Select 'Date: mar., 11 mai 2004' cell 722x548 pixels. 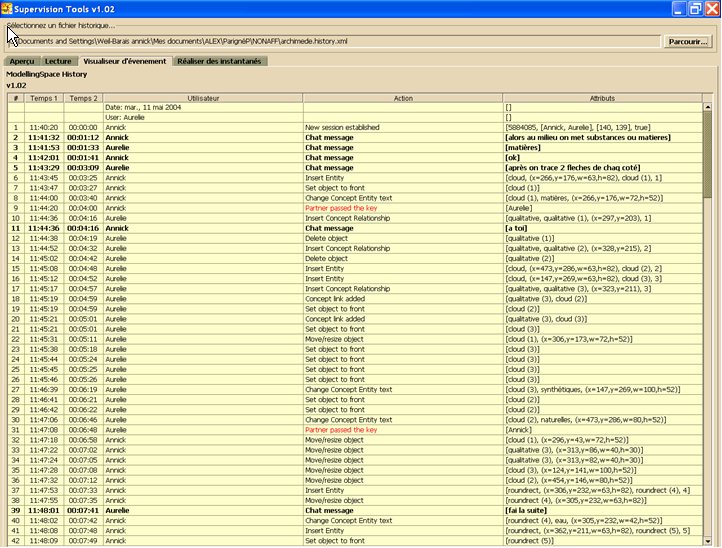203,107
